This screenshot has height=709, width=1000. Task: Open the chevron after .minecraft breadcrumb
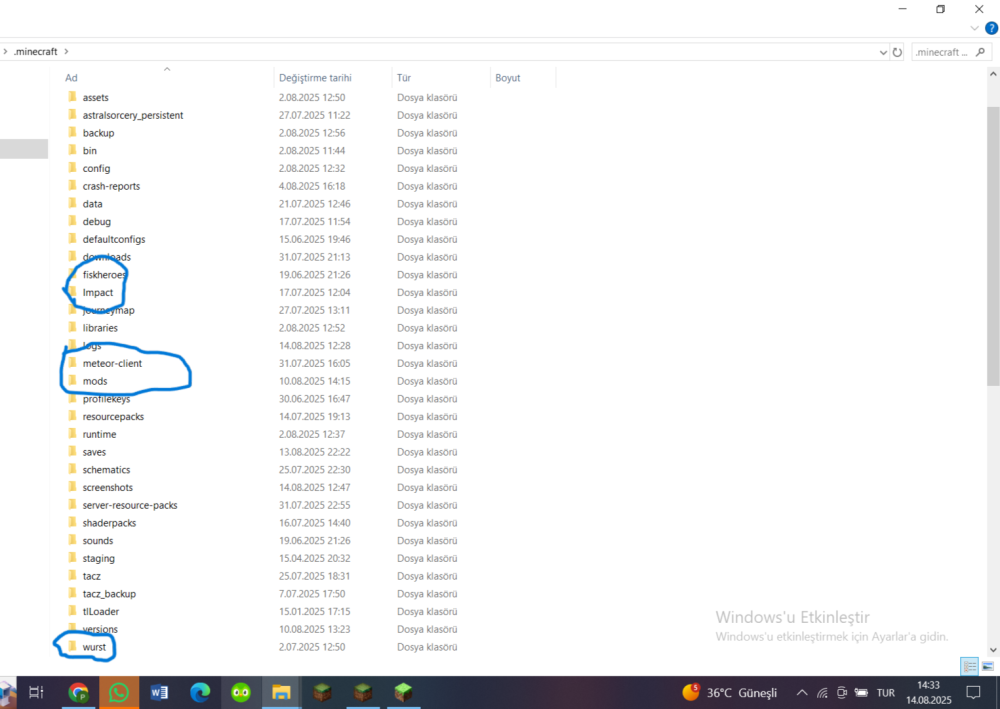(x=66, y=52)
